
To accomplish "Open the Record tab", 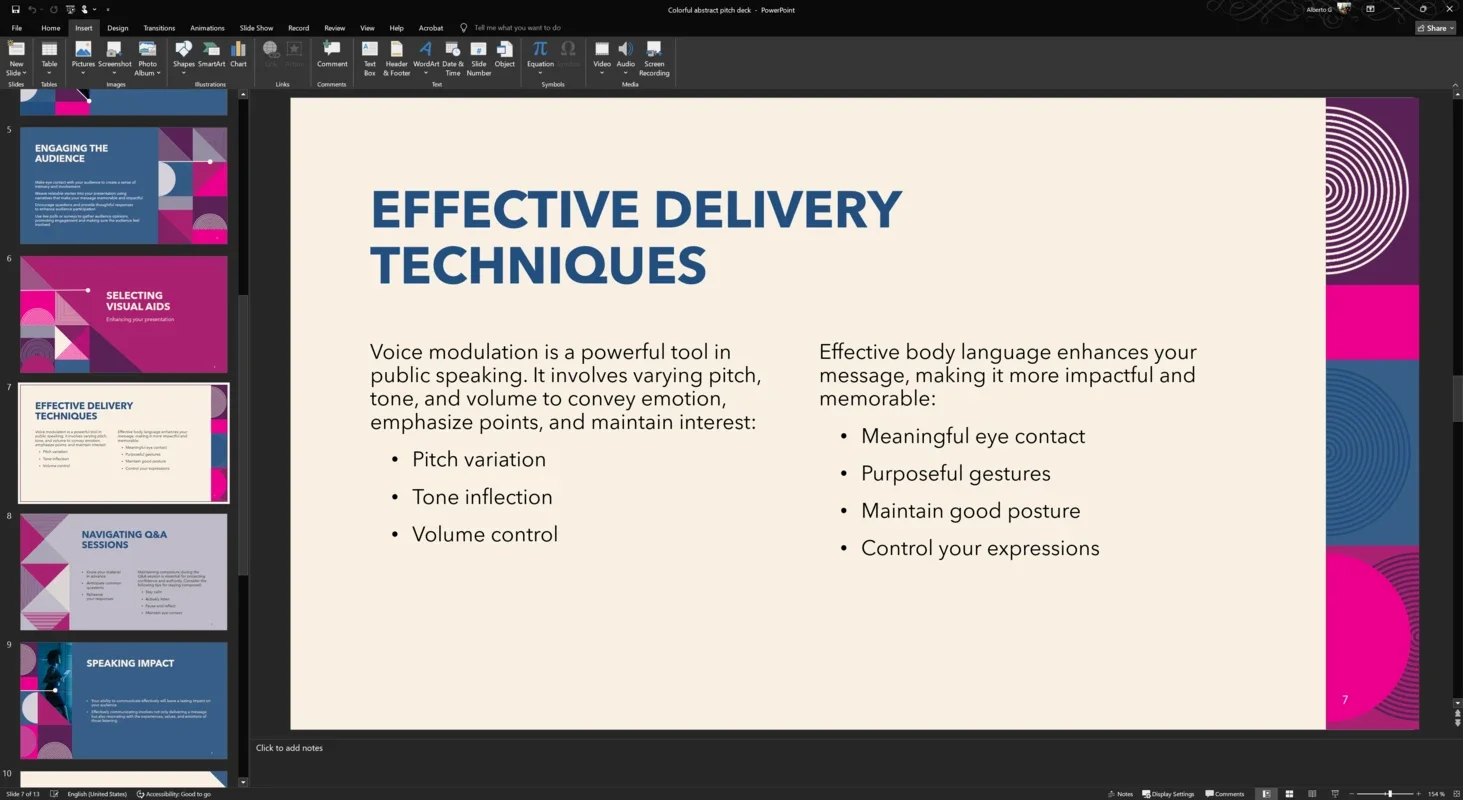I will pyautogui.click(x=298, y=28).
